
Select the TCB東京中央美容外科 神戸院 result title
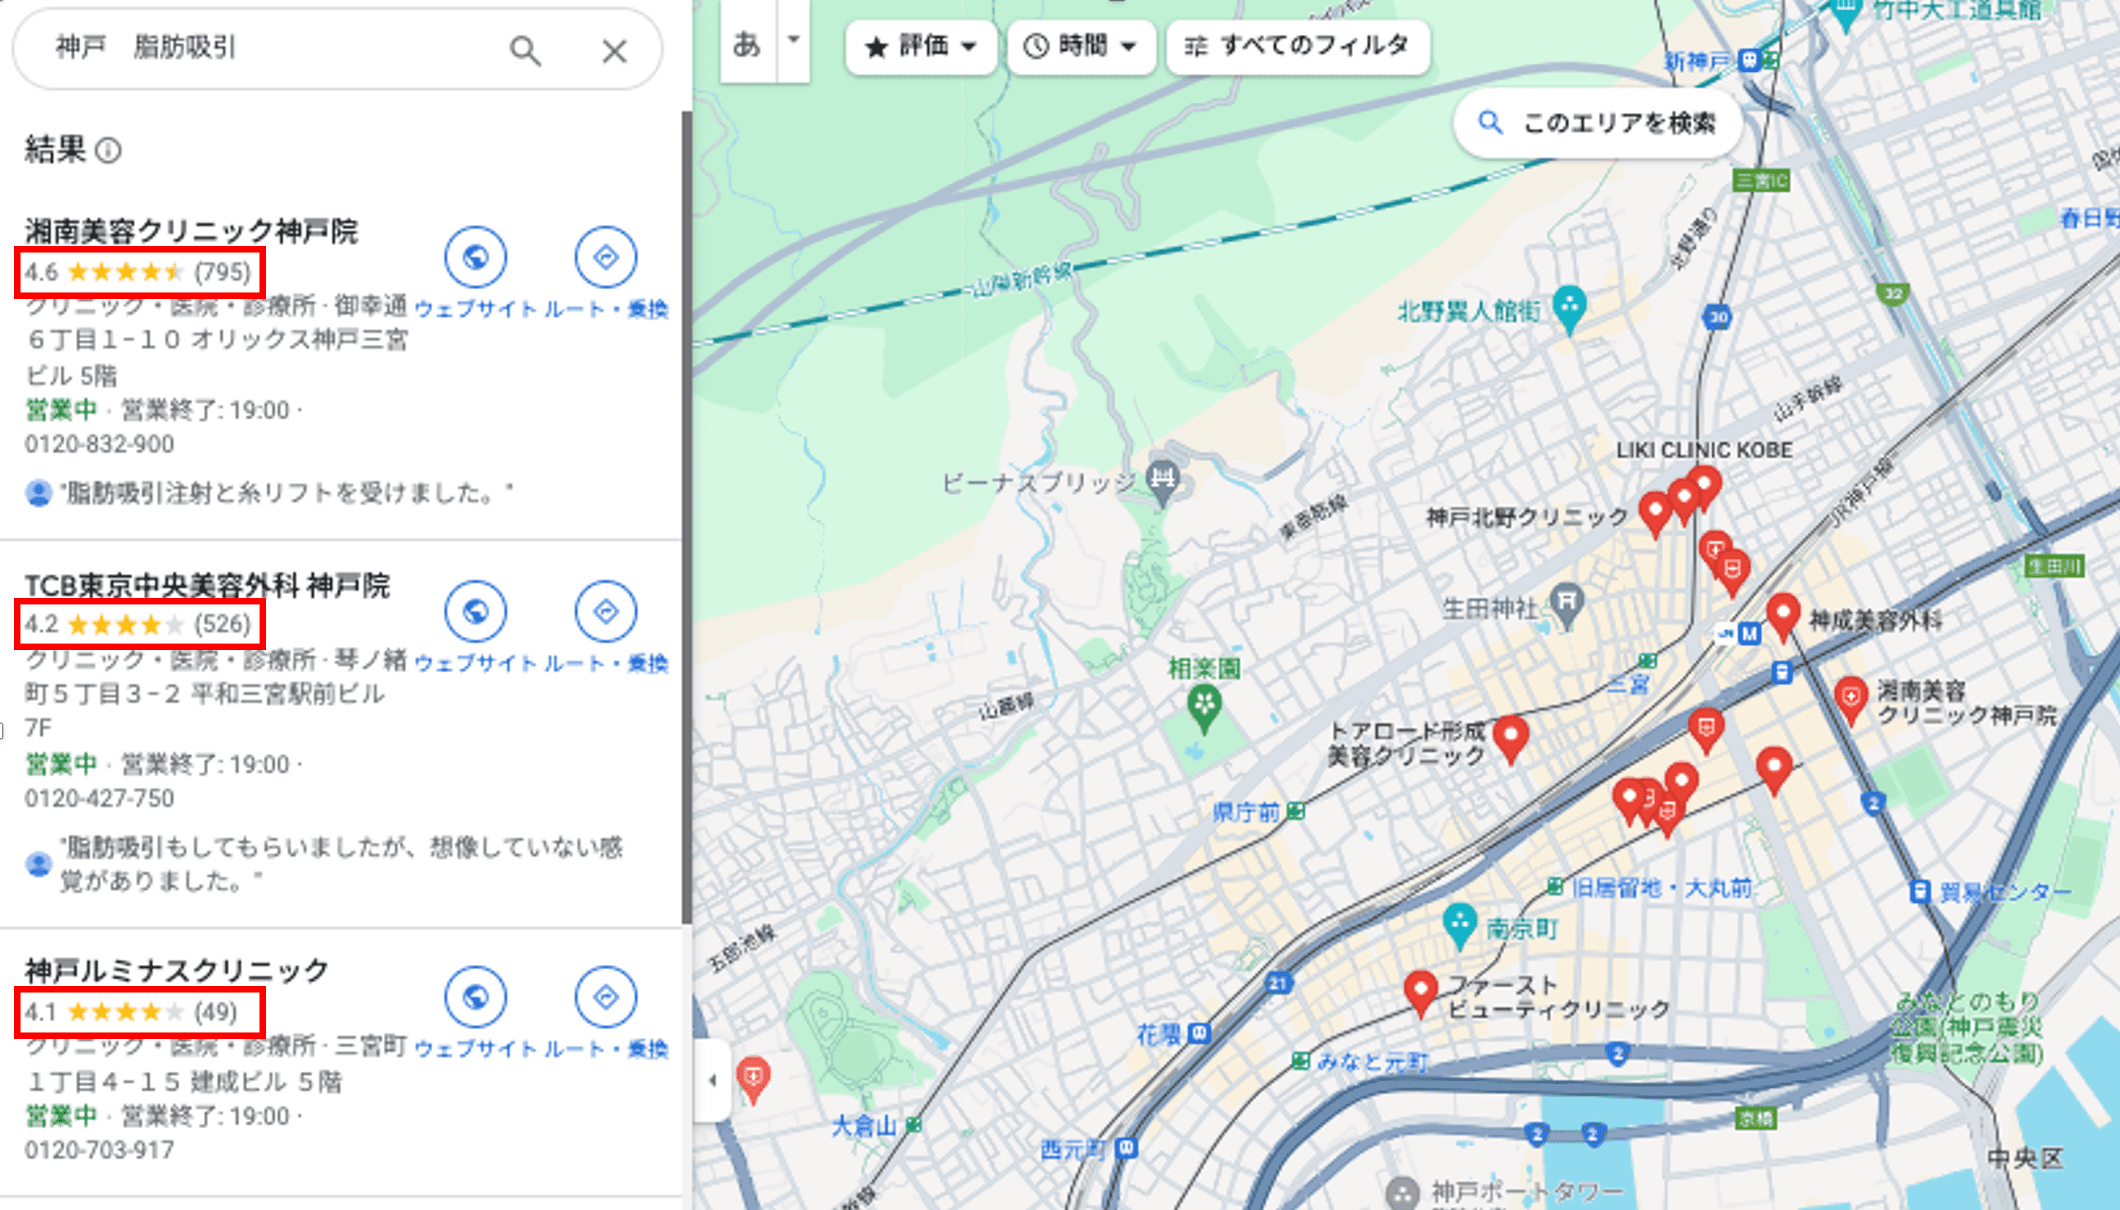pyautogui.click(x=207, y=585)
